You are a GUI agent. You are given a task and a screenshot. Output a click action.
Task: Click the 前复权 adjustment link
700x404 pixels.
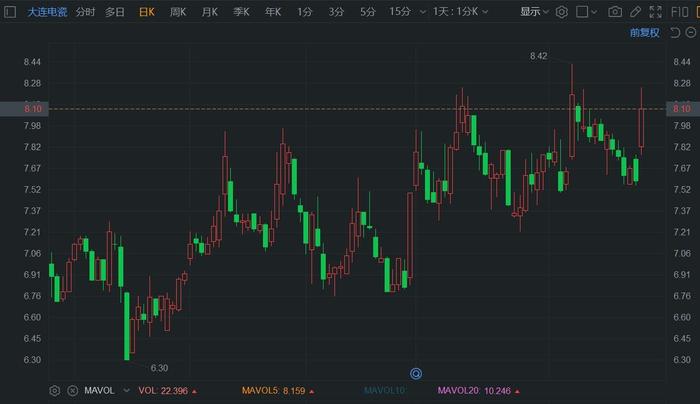coord(647,32)
